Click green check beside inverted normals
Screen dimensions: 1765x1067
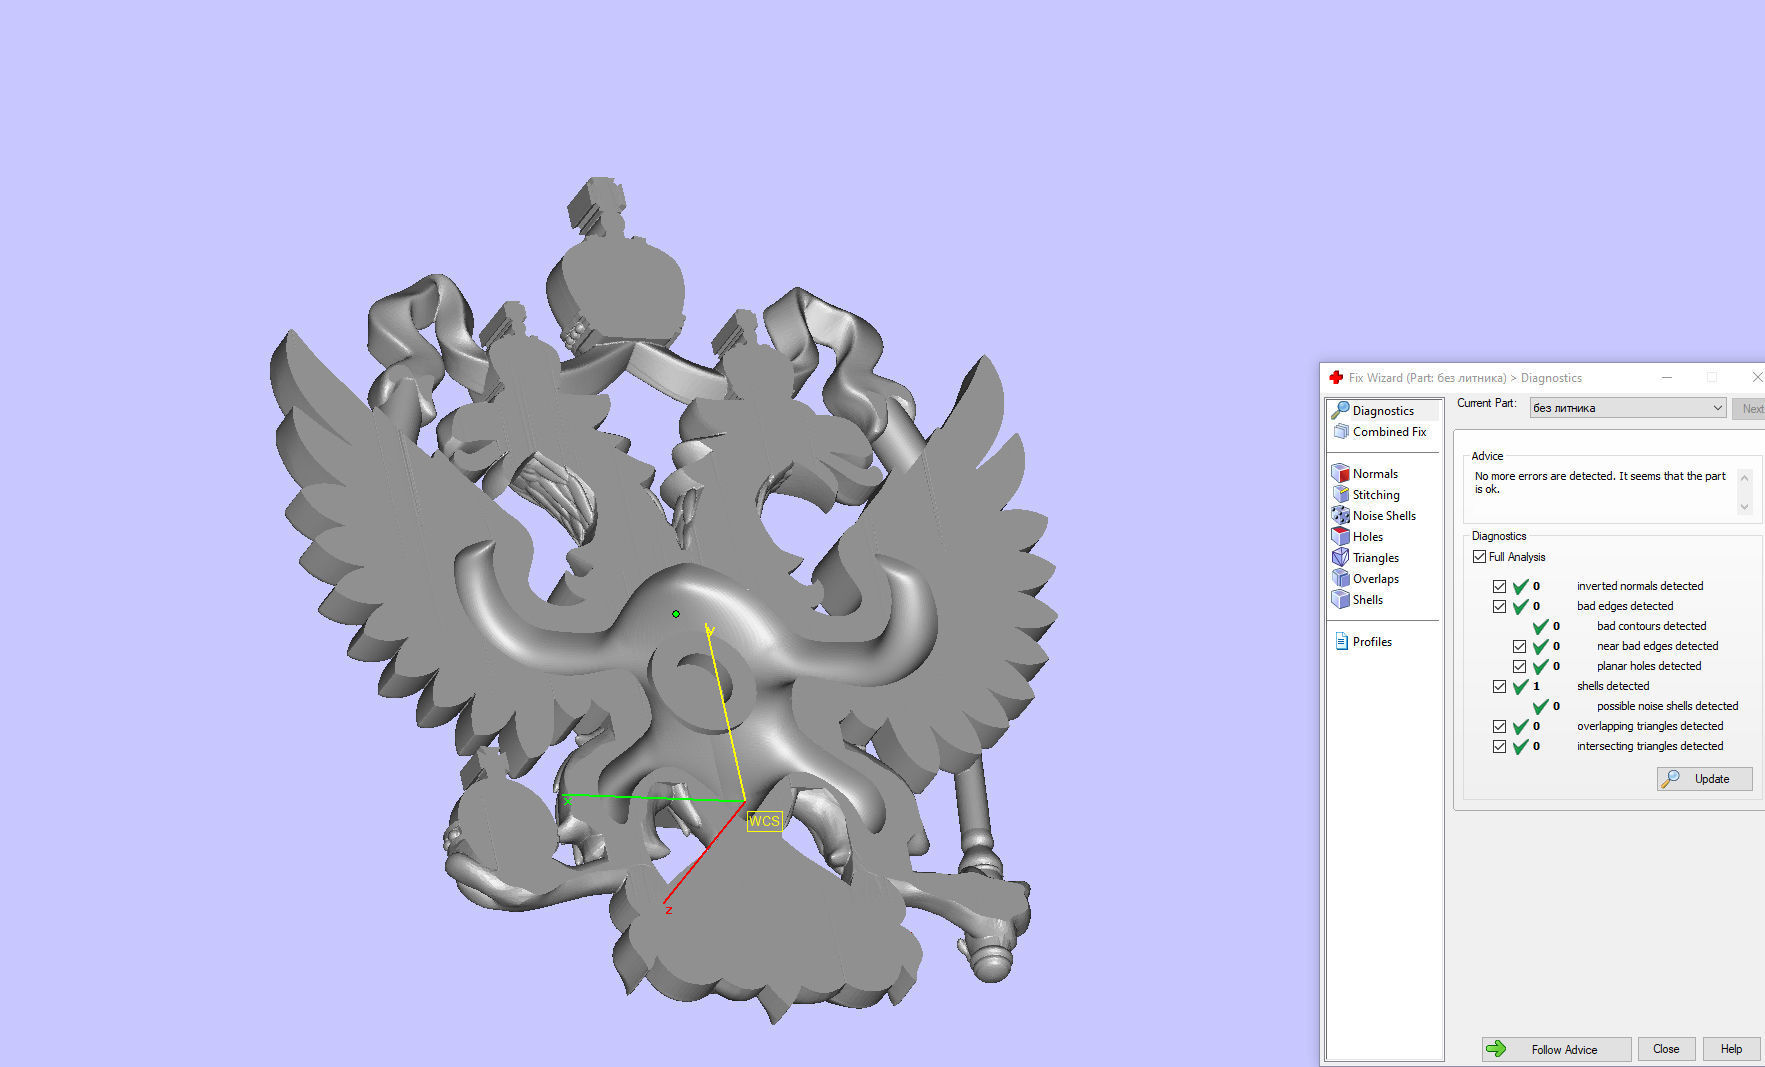(x=1520, y=586)
